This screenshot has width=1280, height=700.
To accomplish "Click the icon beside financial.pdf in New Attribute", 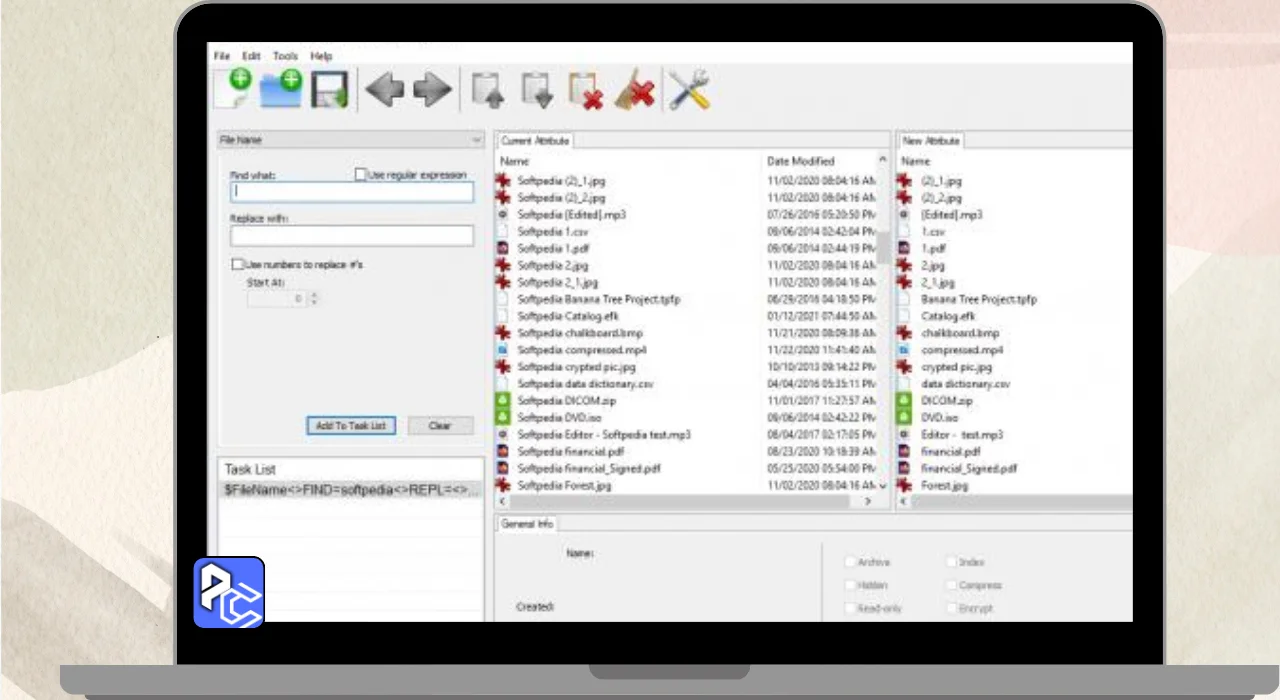I will pyautogui.click(x=905, y=452).
